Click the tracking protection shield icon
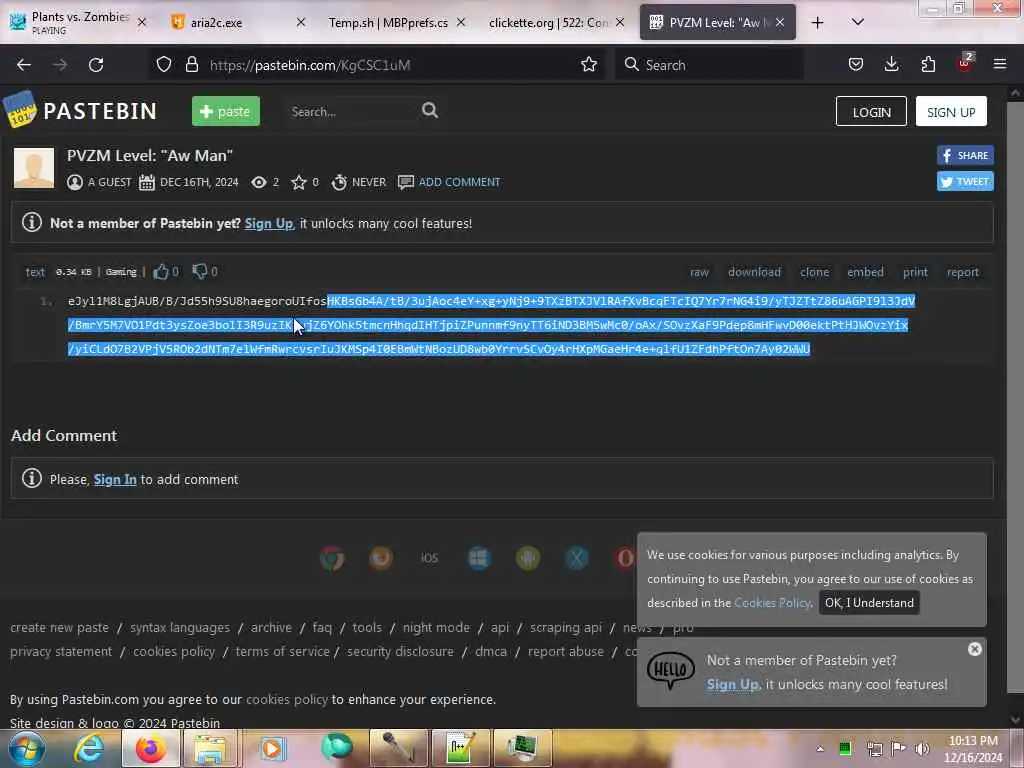 [164, 65]
